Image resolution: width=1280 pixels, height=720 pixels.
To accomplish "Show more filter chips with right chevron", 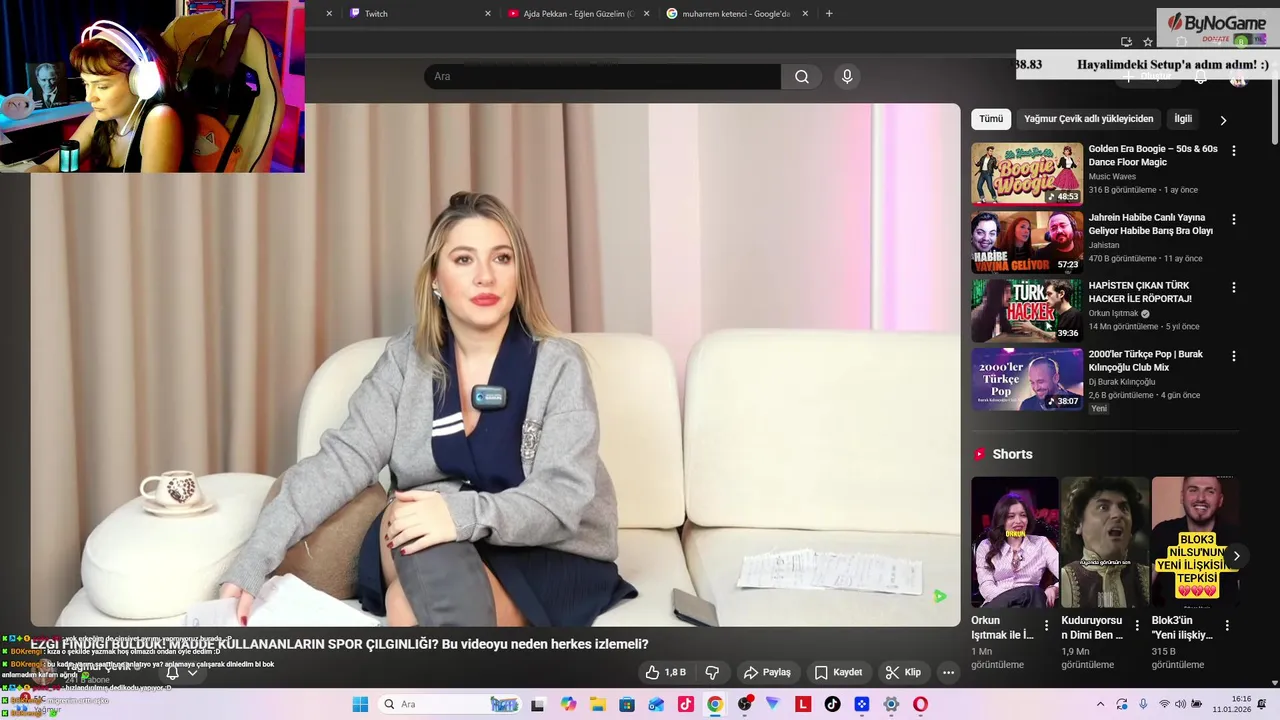I will [1223, 120].
